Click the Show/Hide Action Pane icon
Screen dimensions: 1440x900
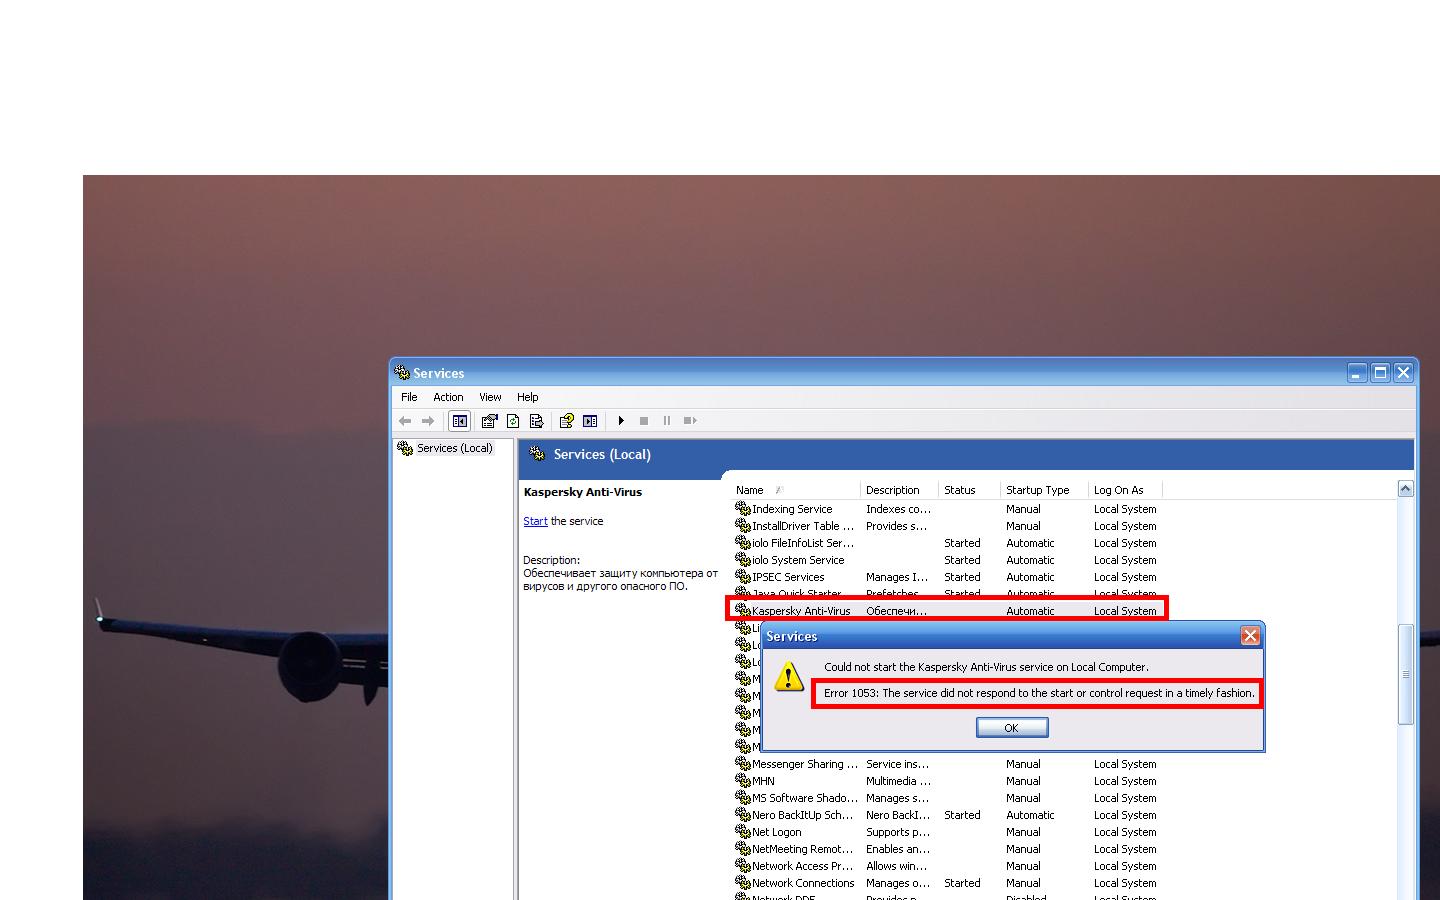click(590, 421)
